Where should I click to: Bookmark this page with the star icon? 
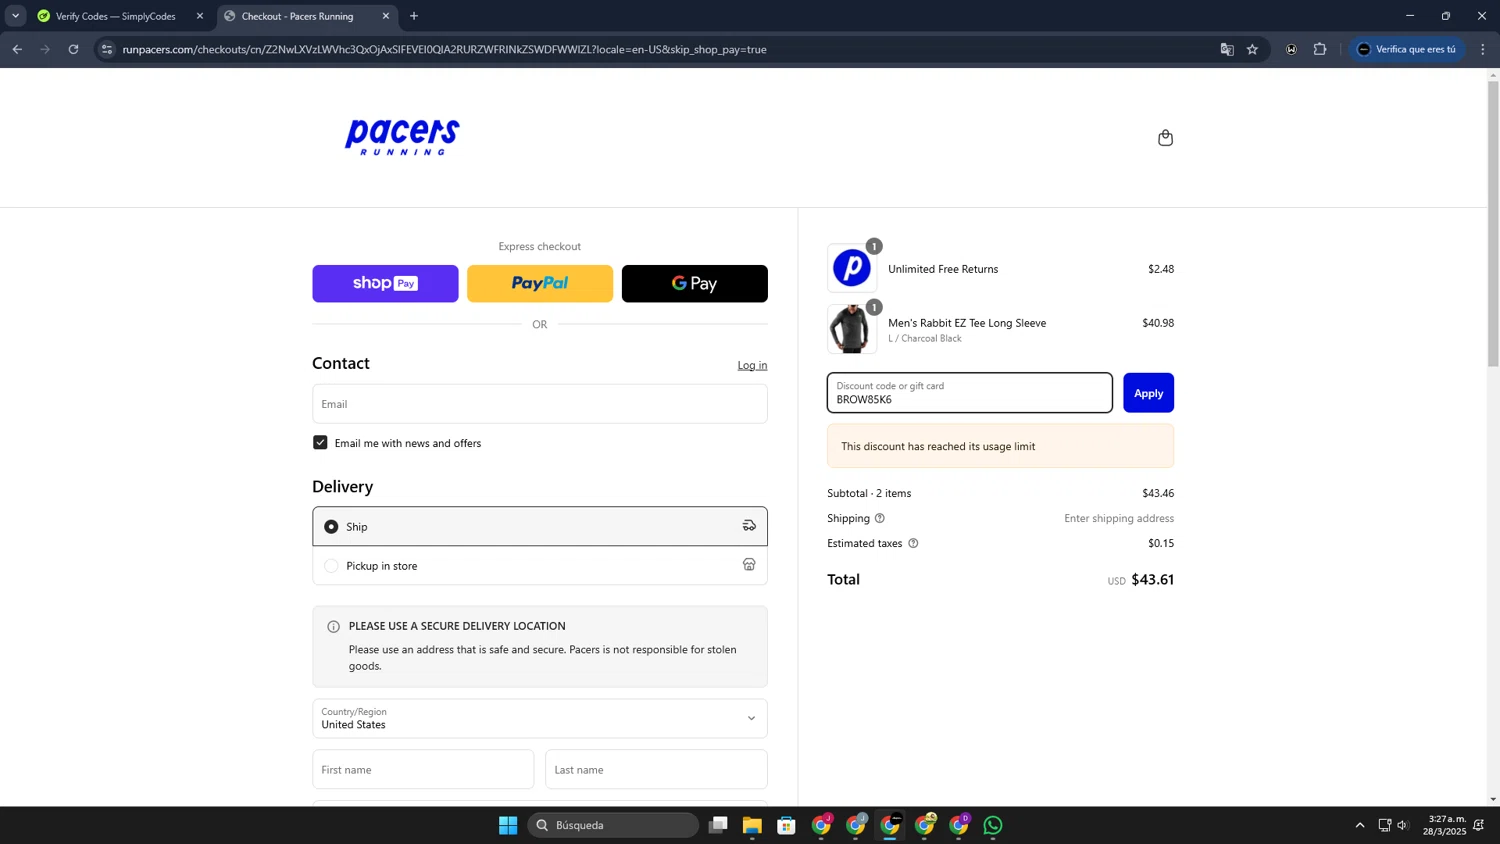(1252, 49)
